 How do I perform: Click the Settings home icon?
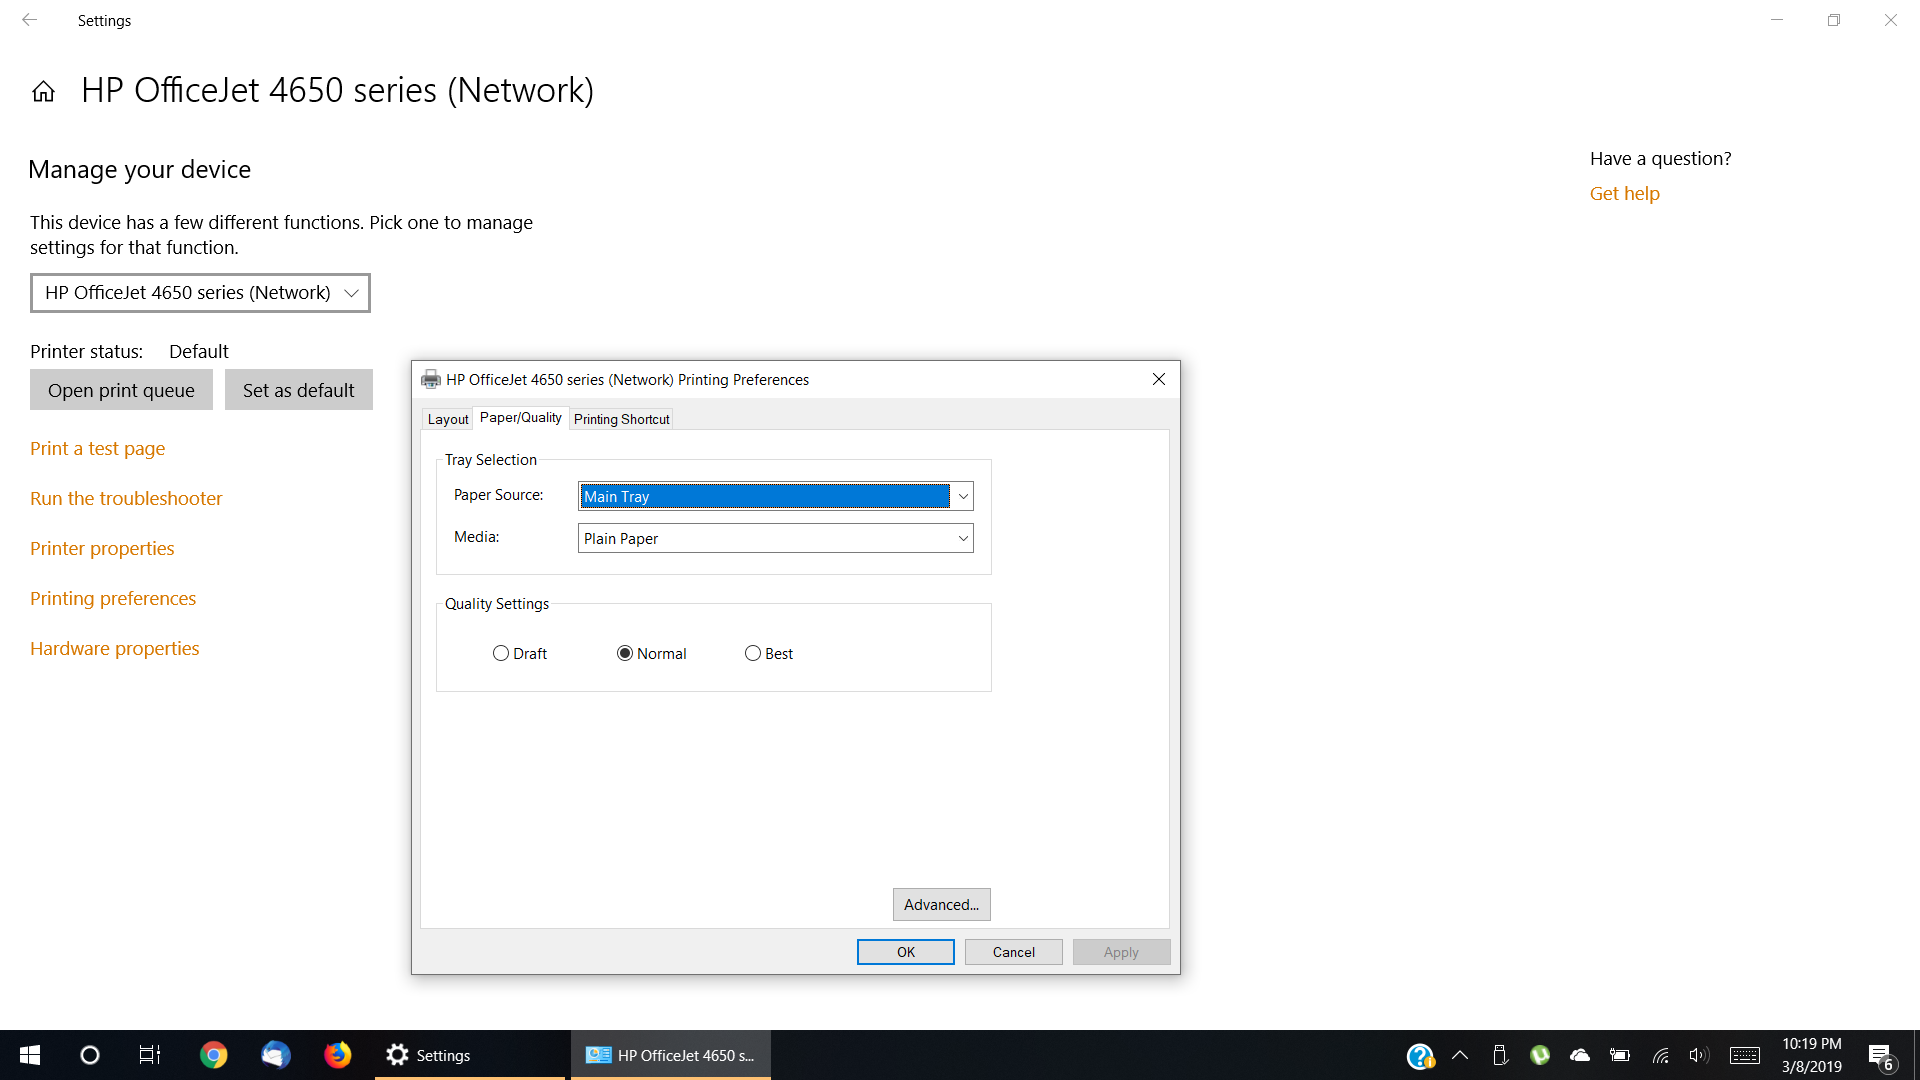coord(43,92)
